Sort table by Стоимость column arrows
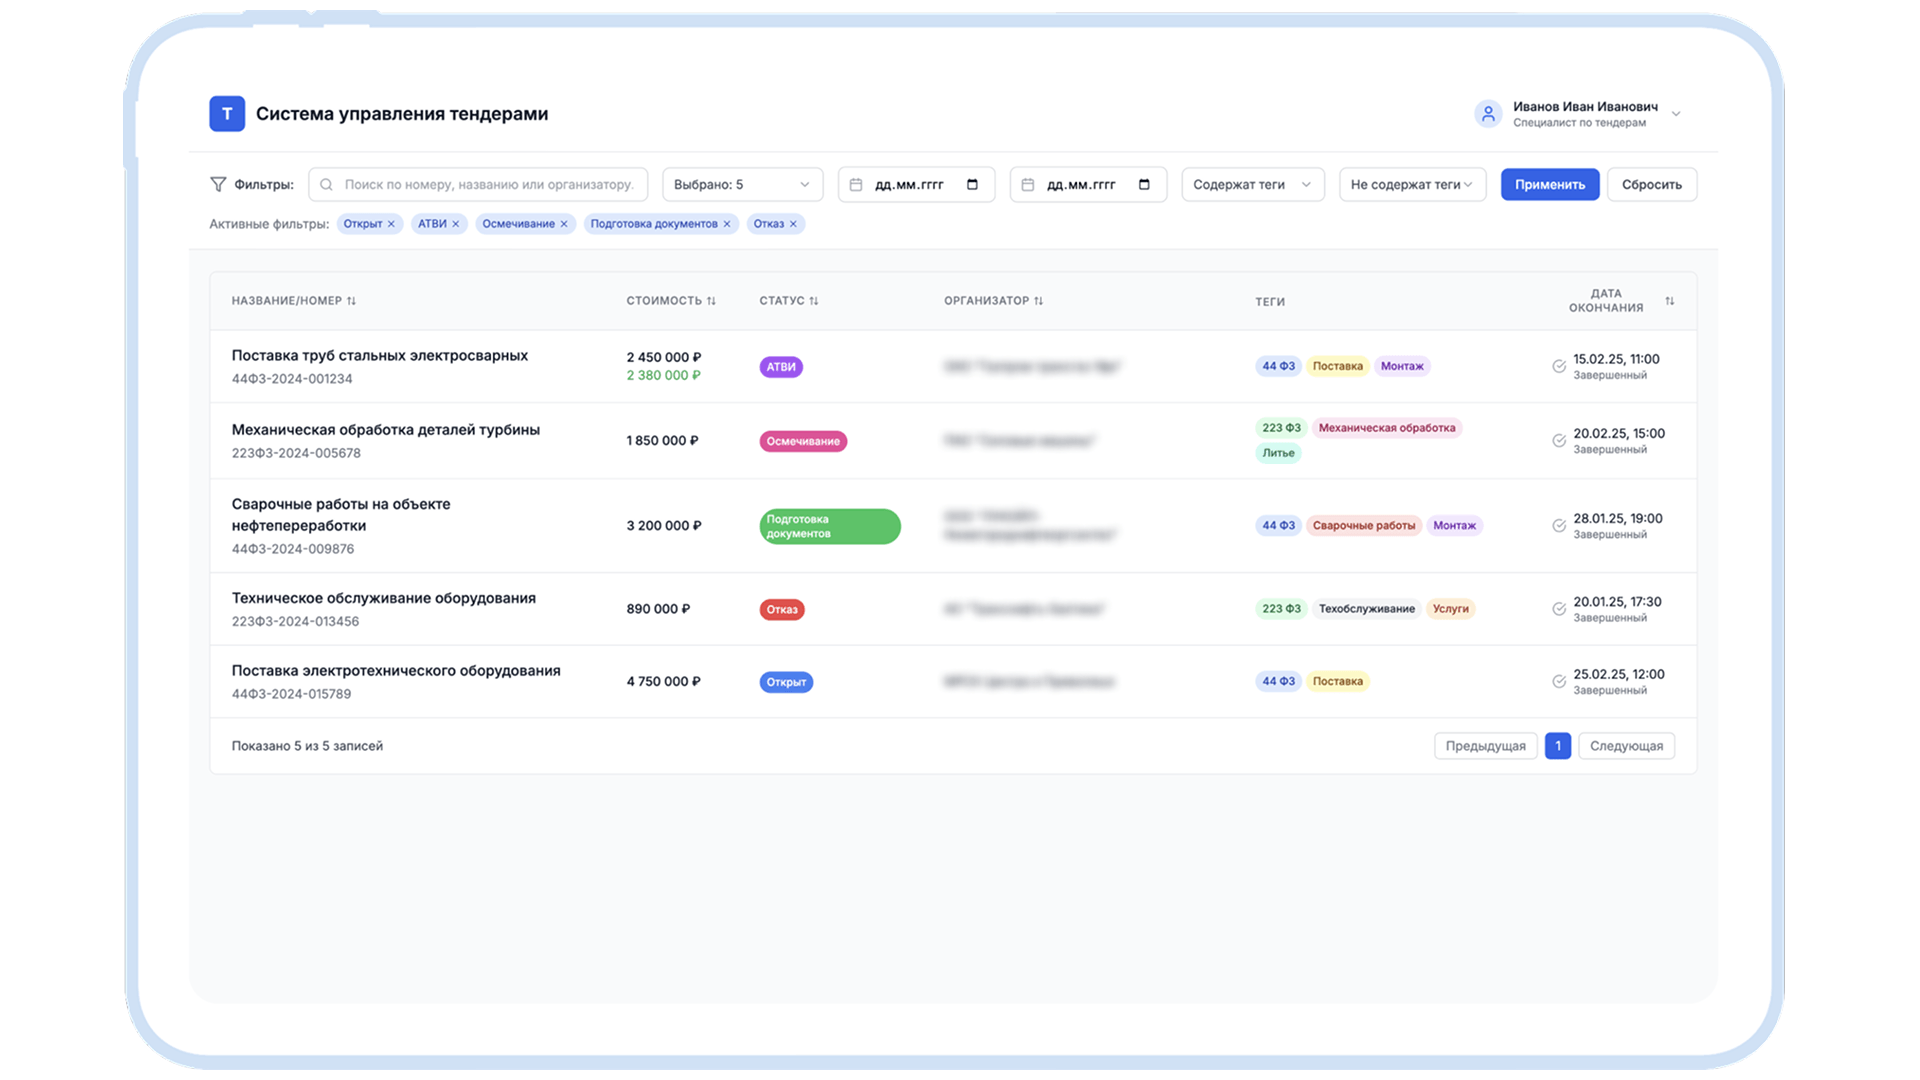Image resolution: width=1920 pixels, height=1080 pixels. point(711,301)
